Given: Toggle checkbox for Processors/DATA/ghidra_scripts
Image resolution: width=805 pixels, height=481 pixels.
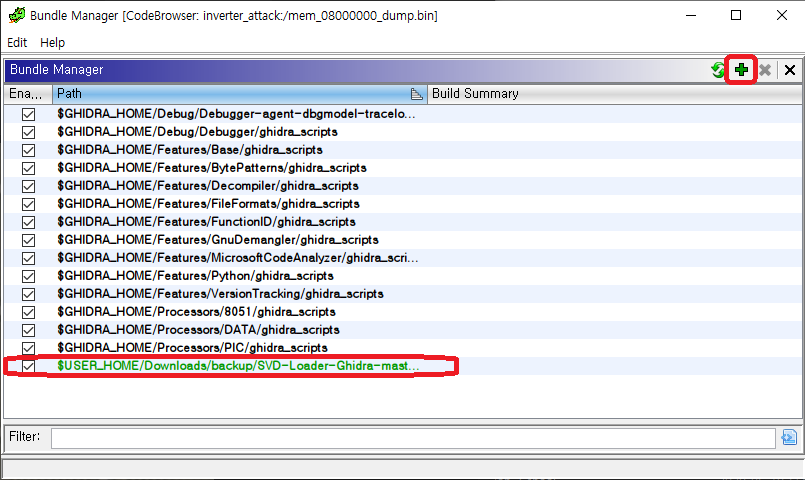Looking at the screenshot, I should tap(28, 330).
